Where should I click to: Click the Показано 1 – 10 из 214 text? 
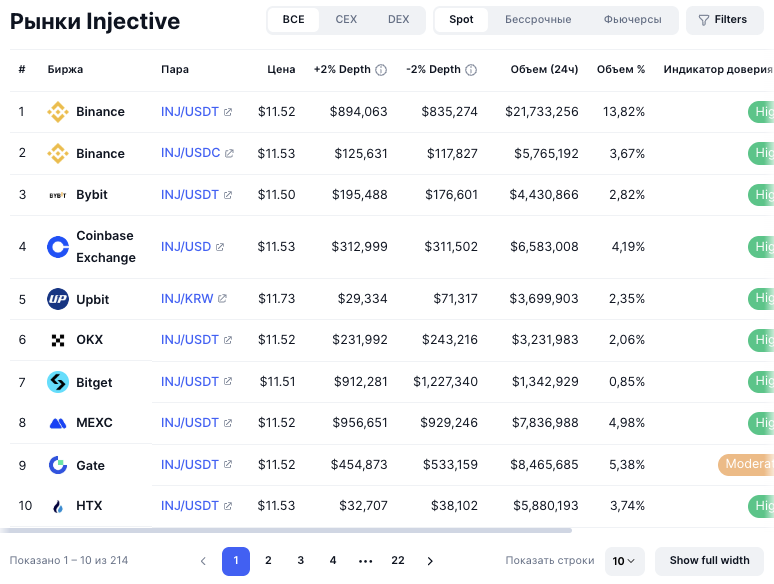[69, 561]
